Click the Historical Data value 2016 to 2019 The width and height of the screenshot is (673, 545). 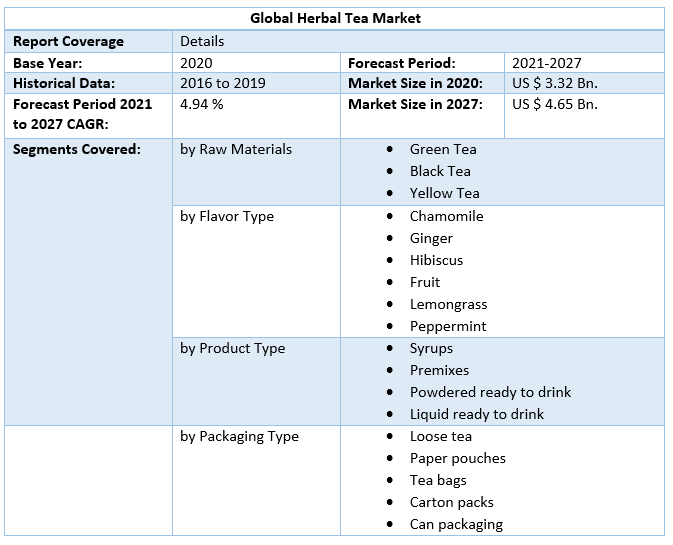222,83
